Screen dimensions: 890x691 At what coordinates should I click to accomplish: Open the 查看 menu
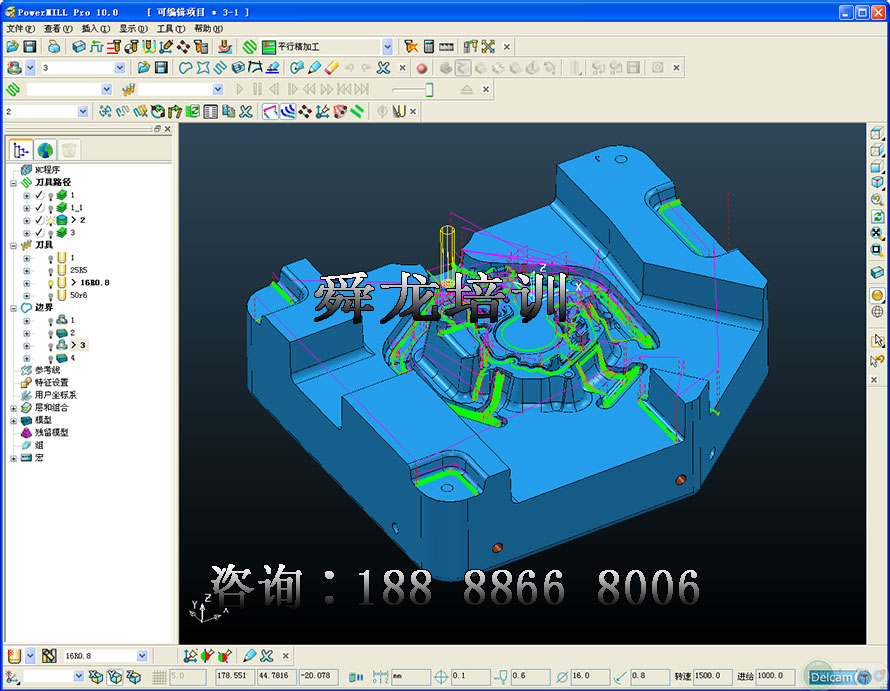click(x=58, y=28)
